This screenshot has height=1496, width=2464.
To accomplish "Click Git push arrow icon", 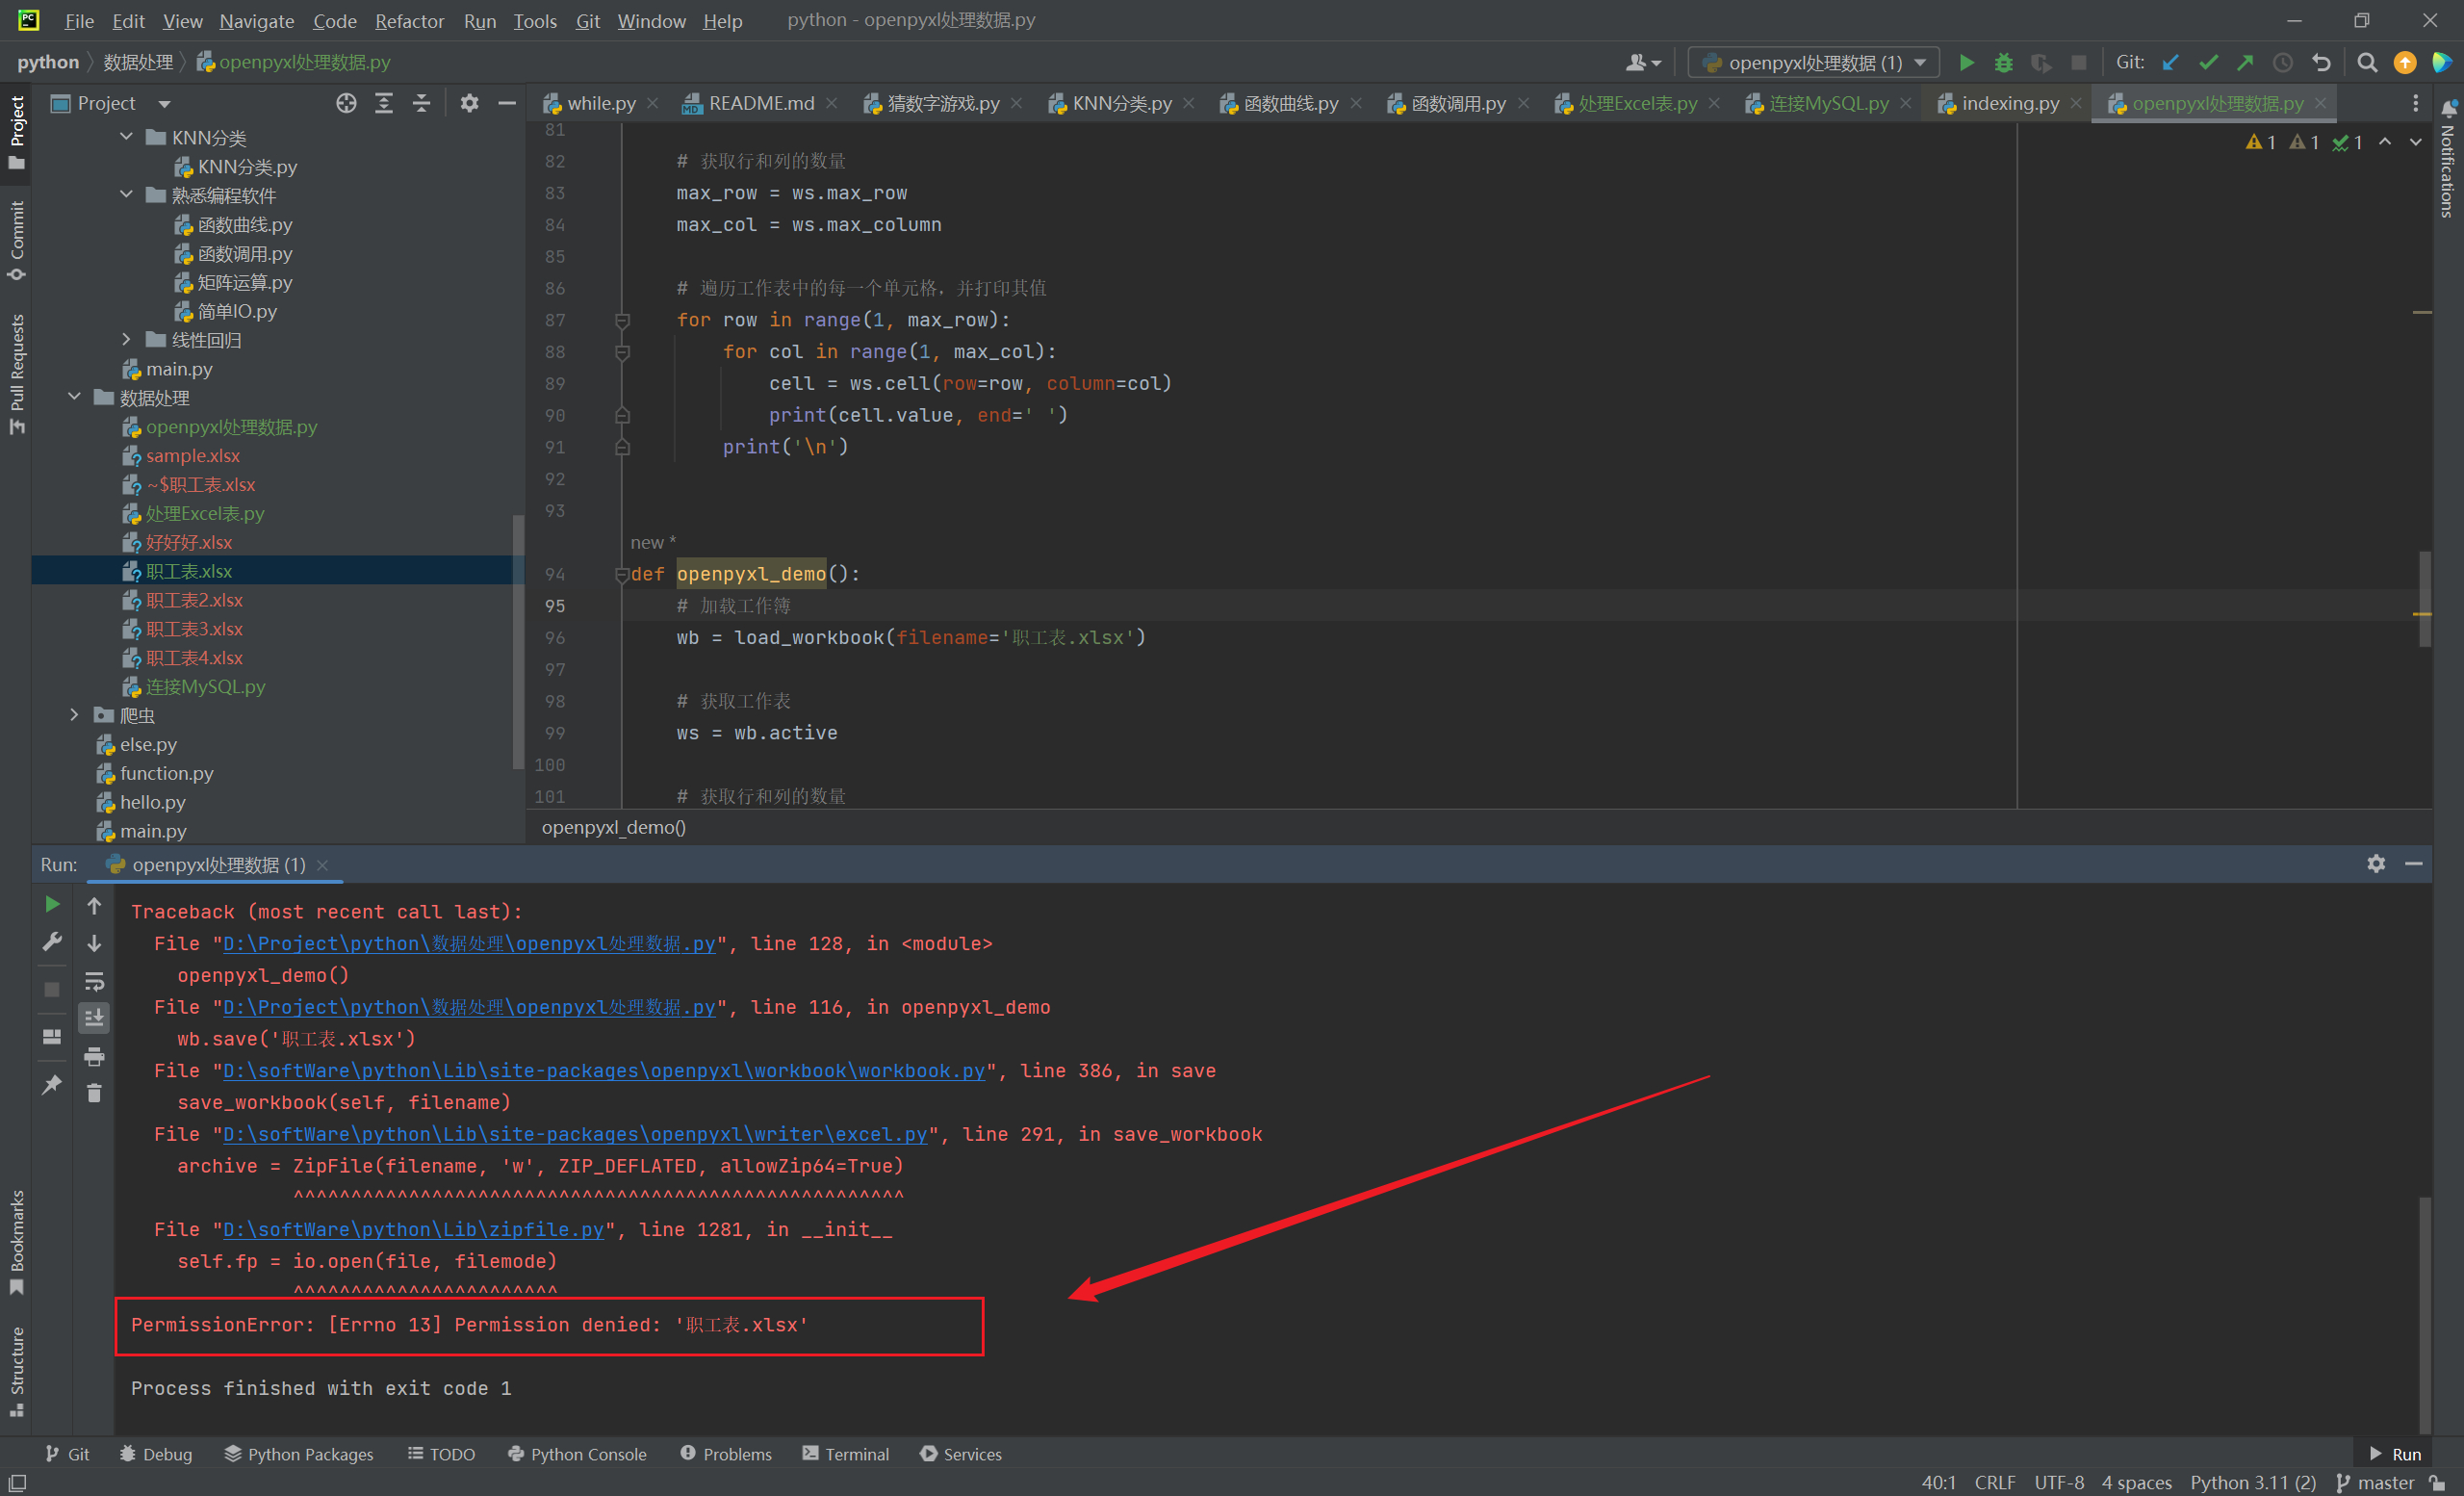I will [2245, 62].
